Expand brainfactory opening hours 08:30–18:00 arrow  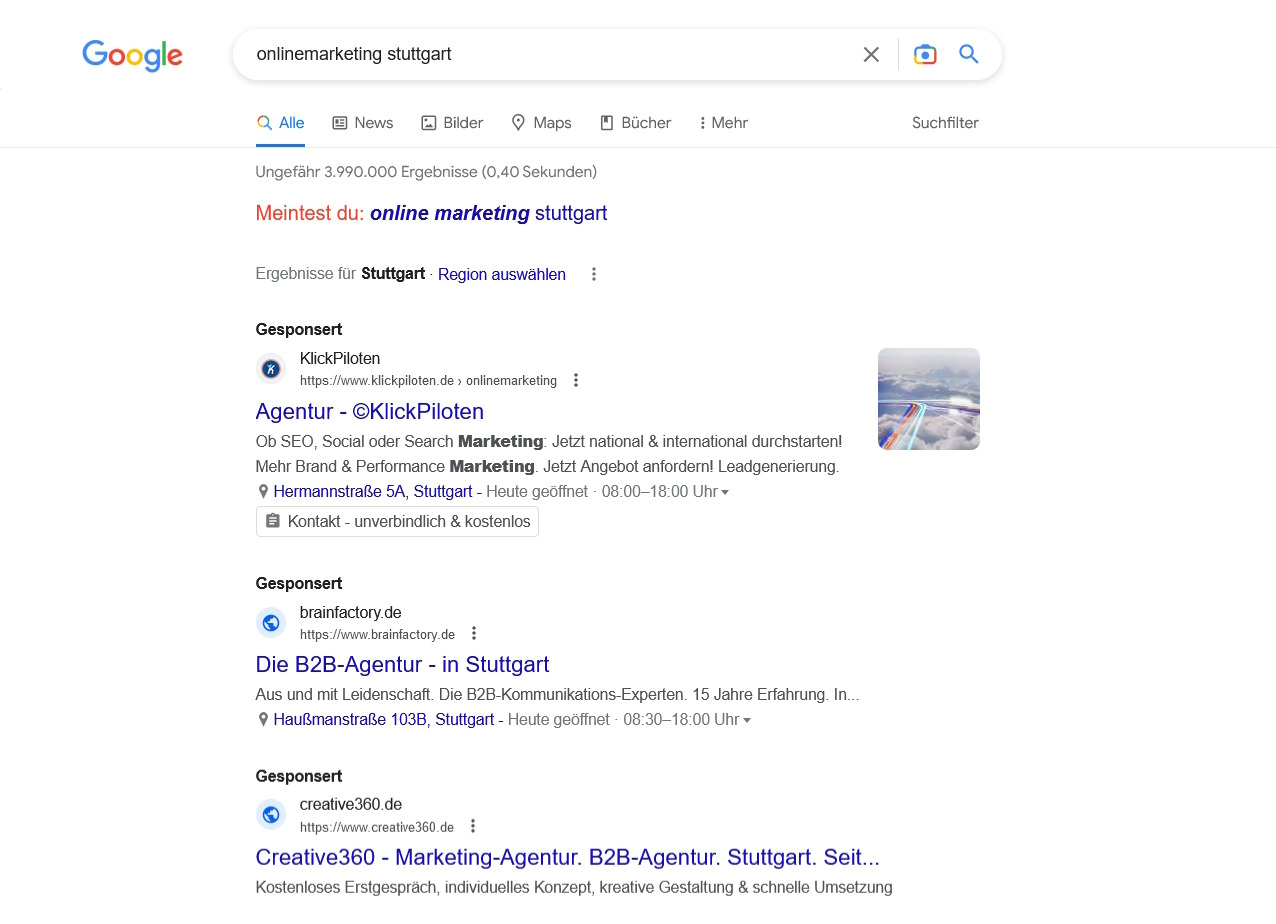point(747,720)
